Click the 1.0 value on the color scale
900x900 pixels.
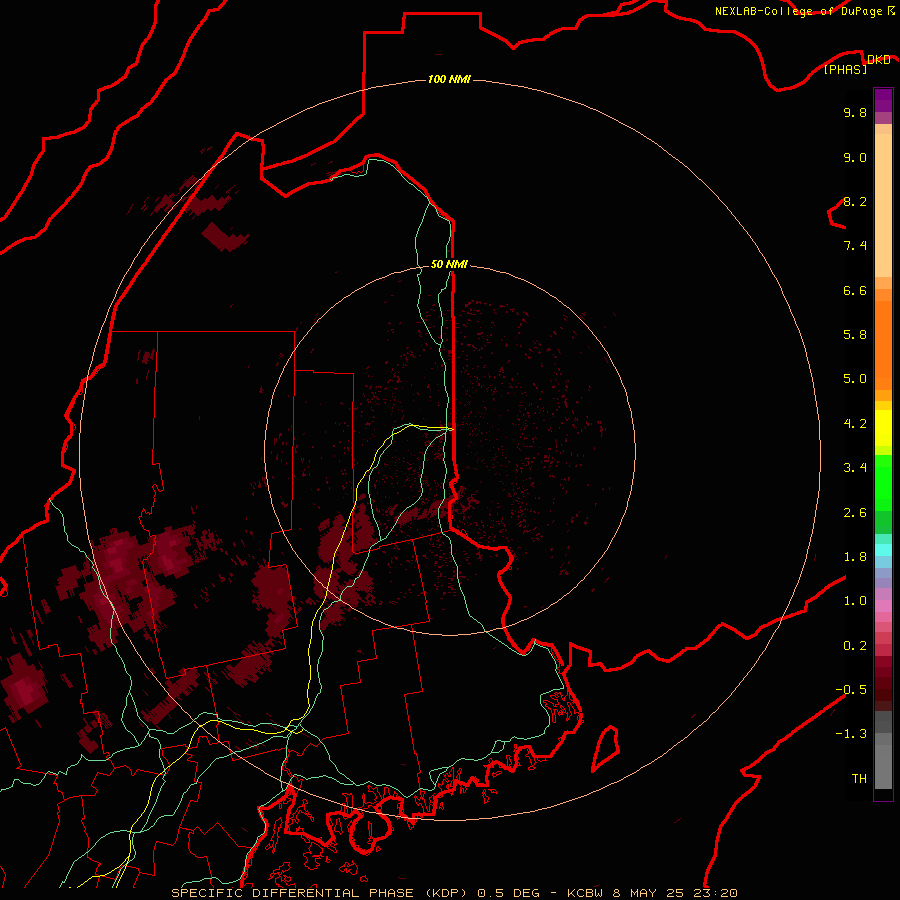[x=855, y=601]
